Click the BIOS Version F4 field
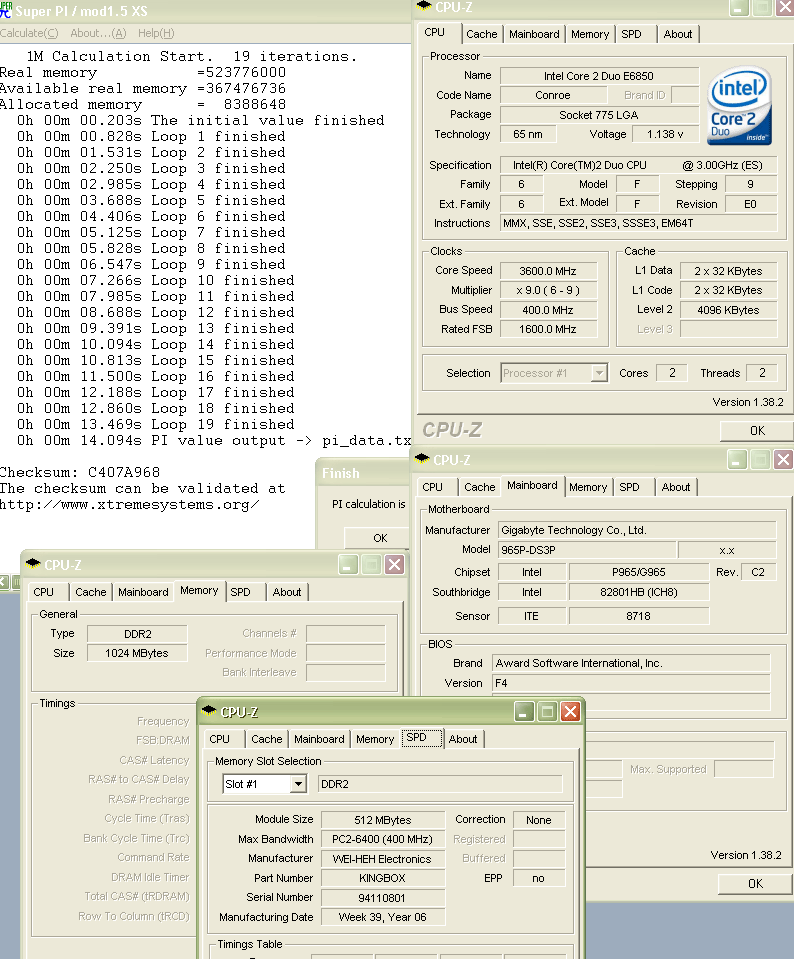 (x=631, y=683)
